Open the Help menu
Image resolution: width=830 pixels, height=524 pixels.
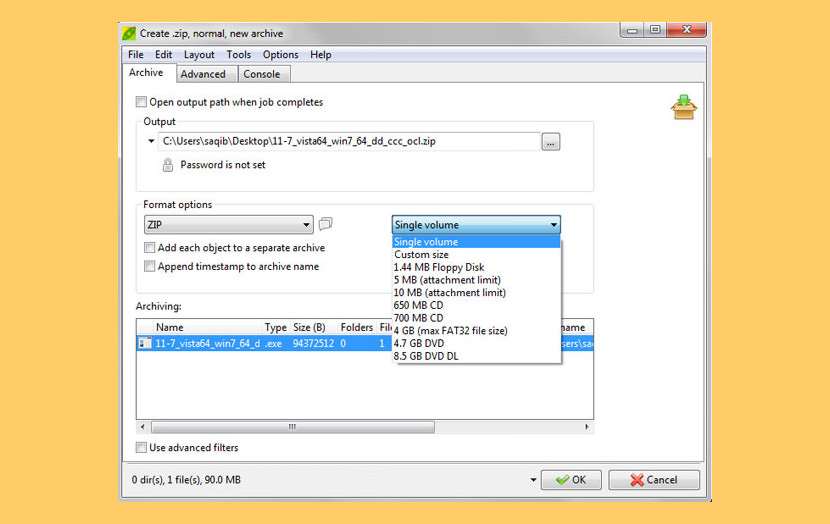point(321,55)
